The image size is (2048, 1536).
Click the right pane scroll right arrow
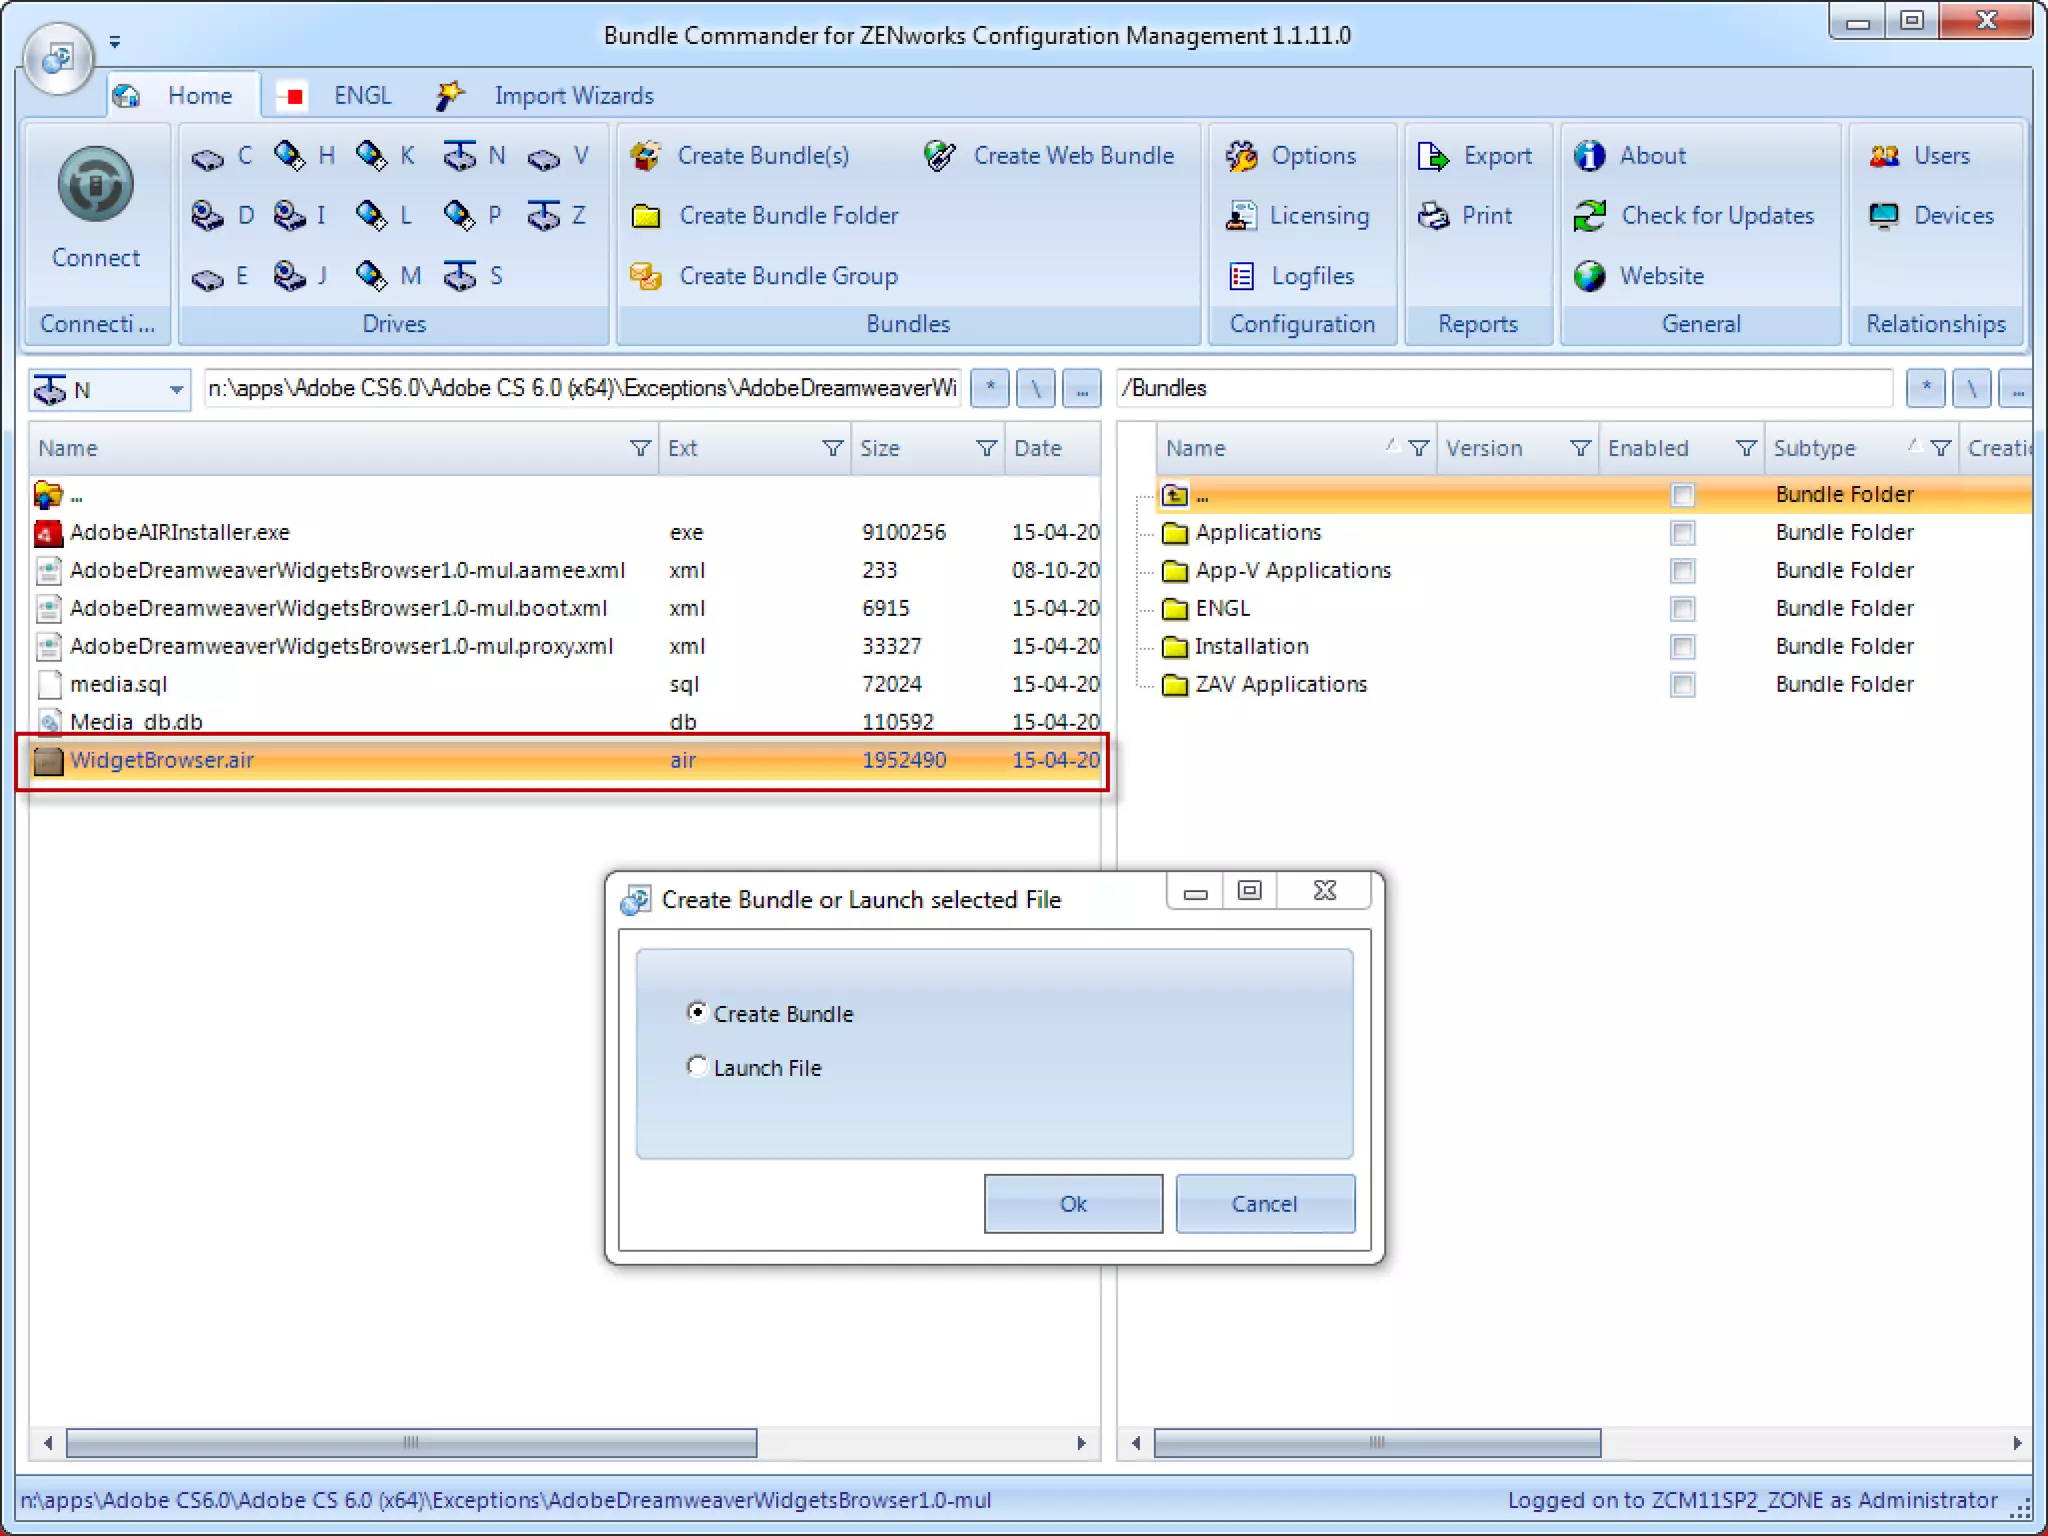click(2017, 1443)
